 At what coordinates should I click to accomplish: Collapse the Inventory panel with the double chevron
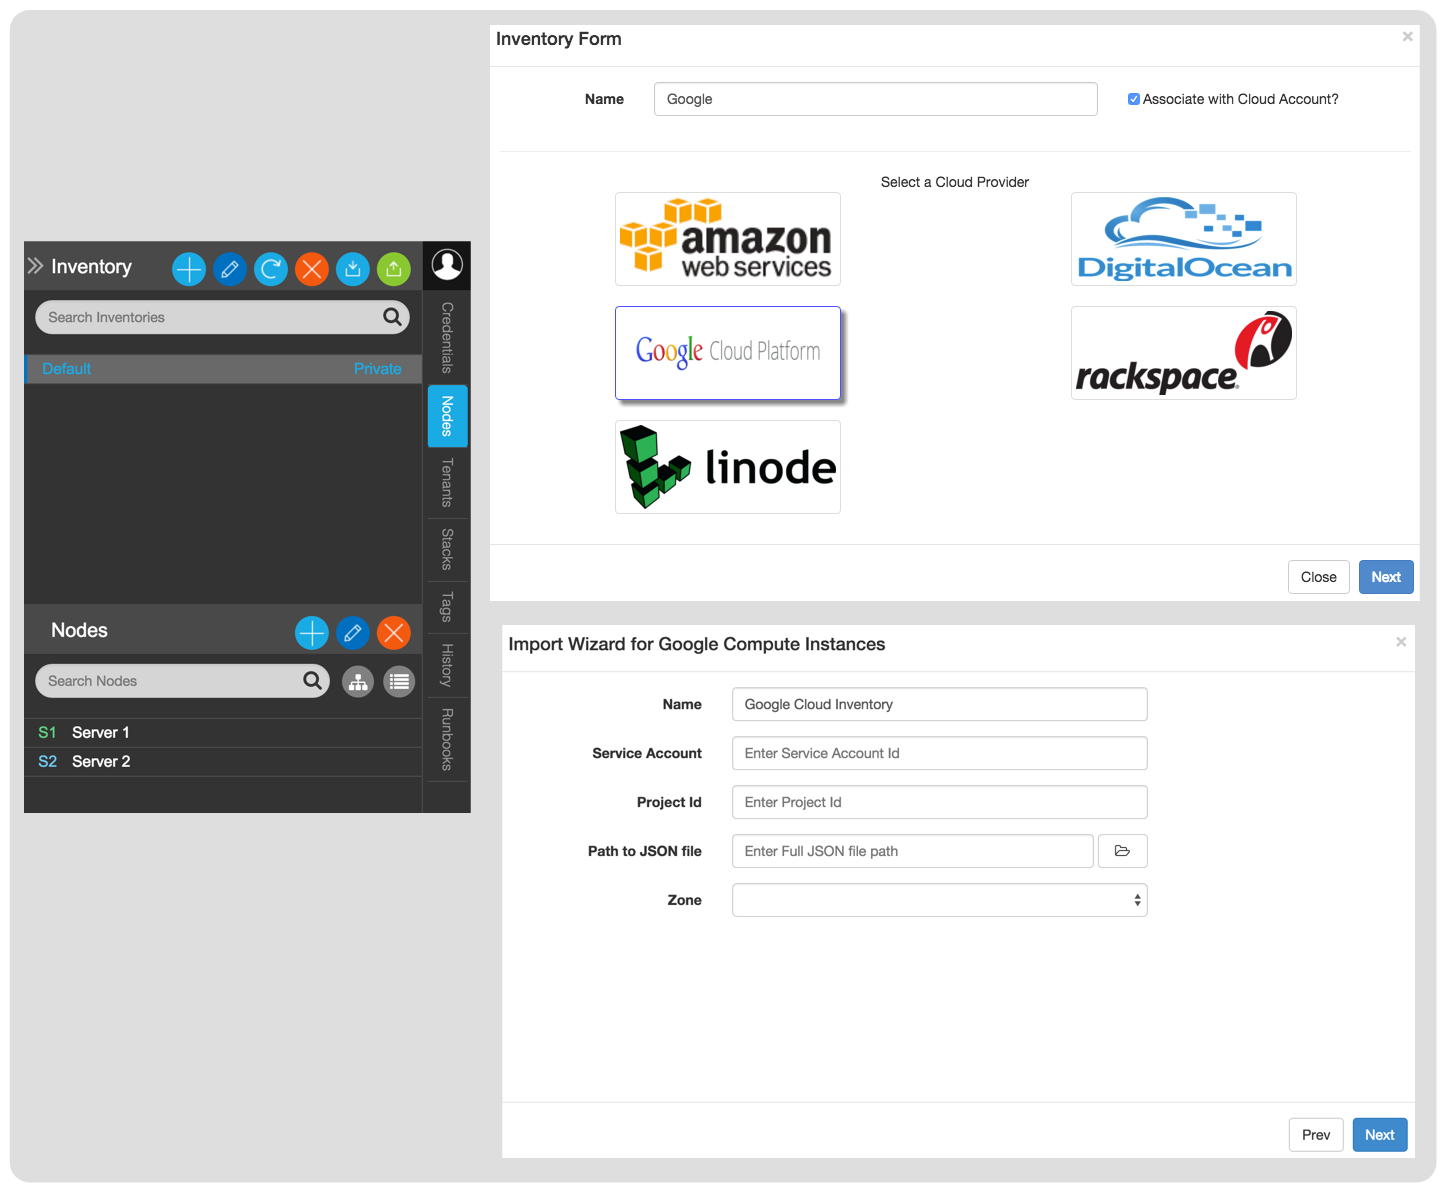(x=35, y=266)
